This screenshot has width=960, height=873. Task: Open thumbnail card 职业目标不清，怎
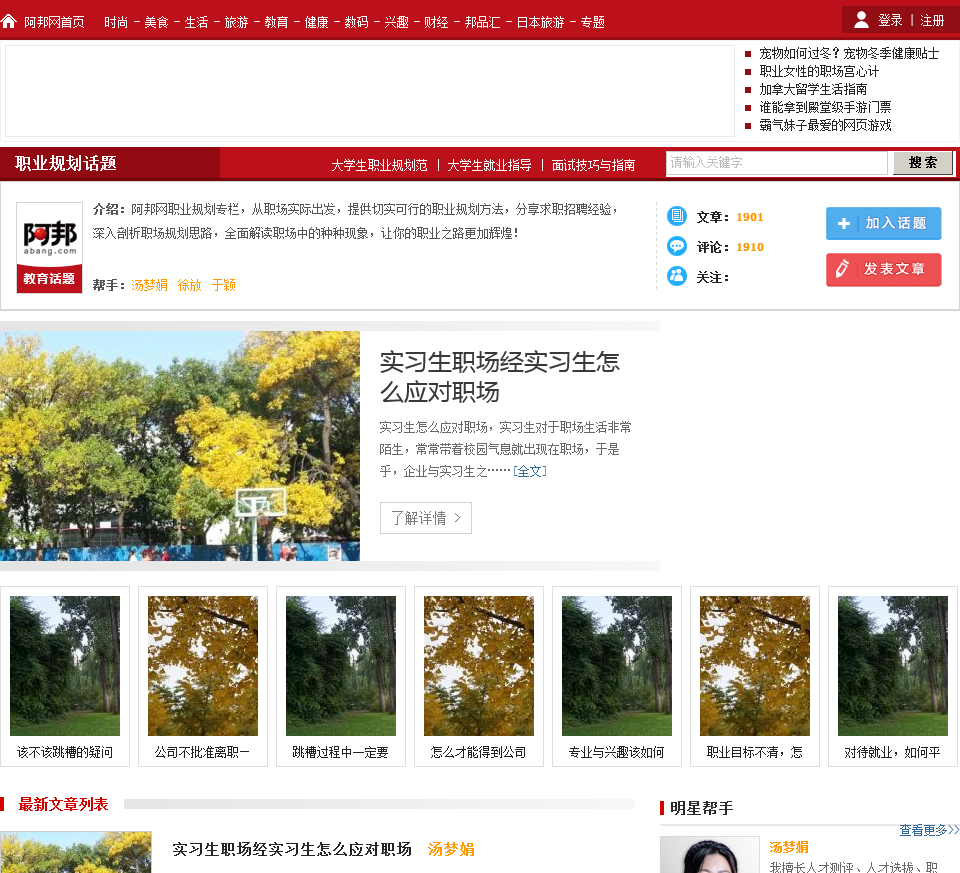pyautogui.click(x=755, y=676)
